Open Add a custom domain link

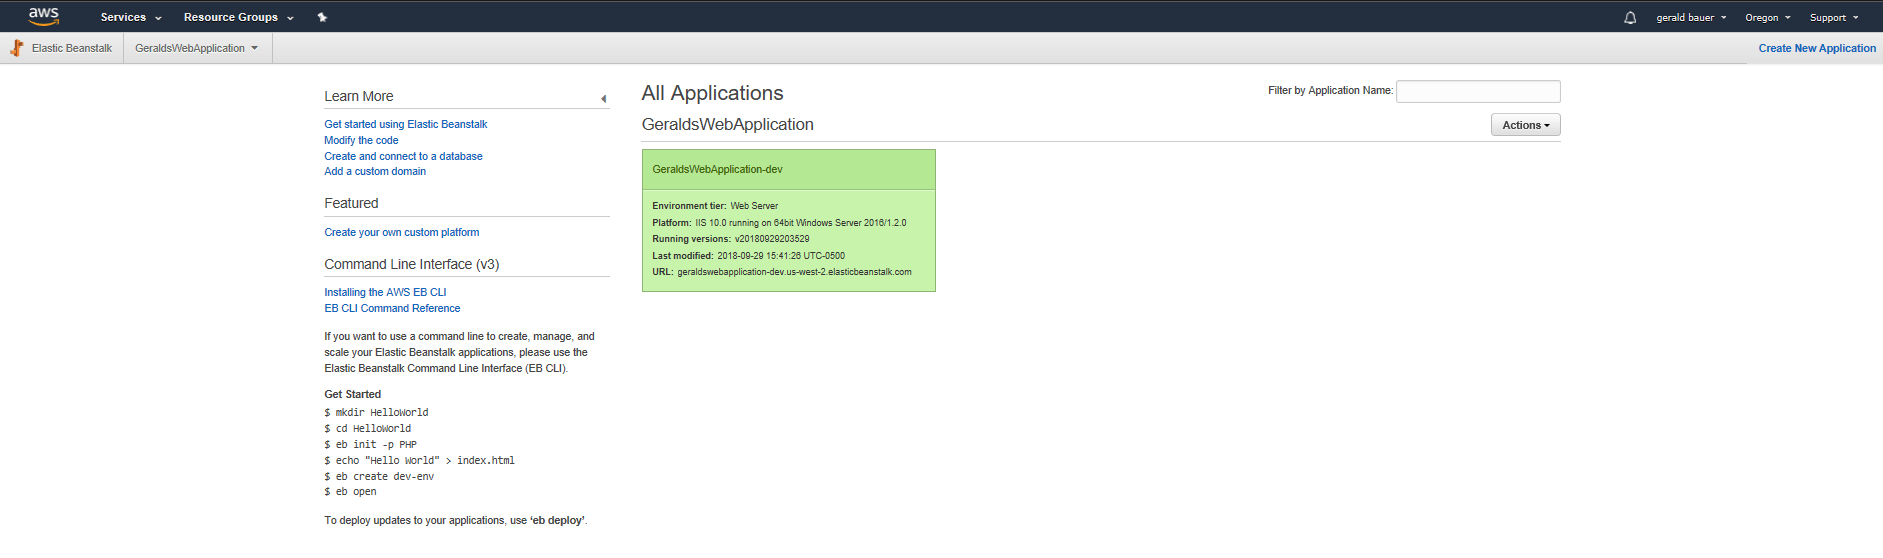[375, 171]
